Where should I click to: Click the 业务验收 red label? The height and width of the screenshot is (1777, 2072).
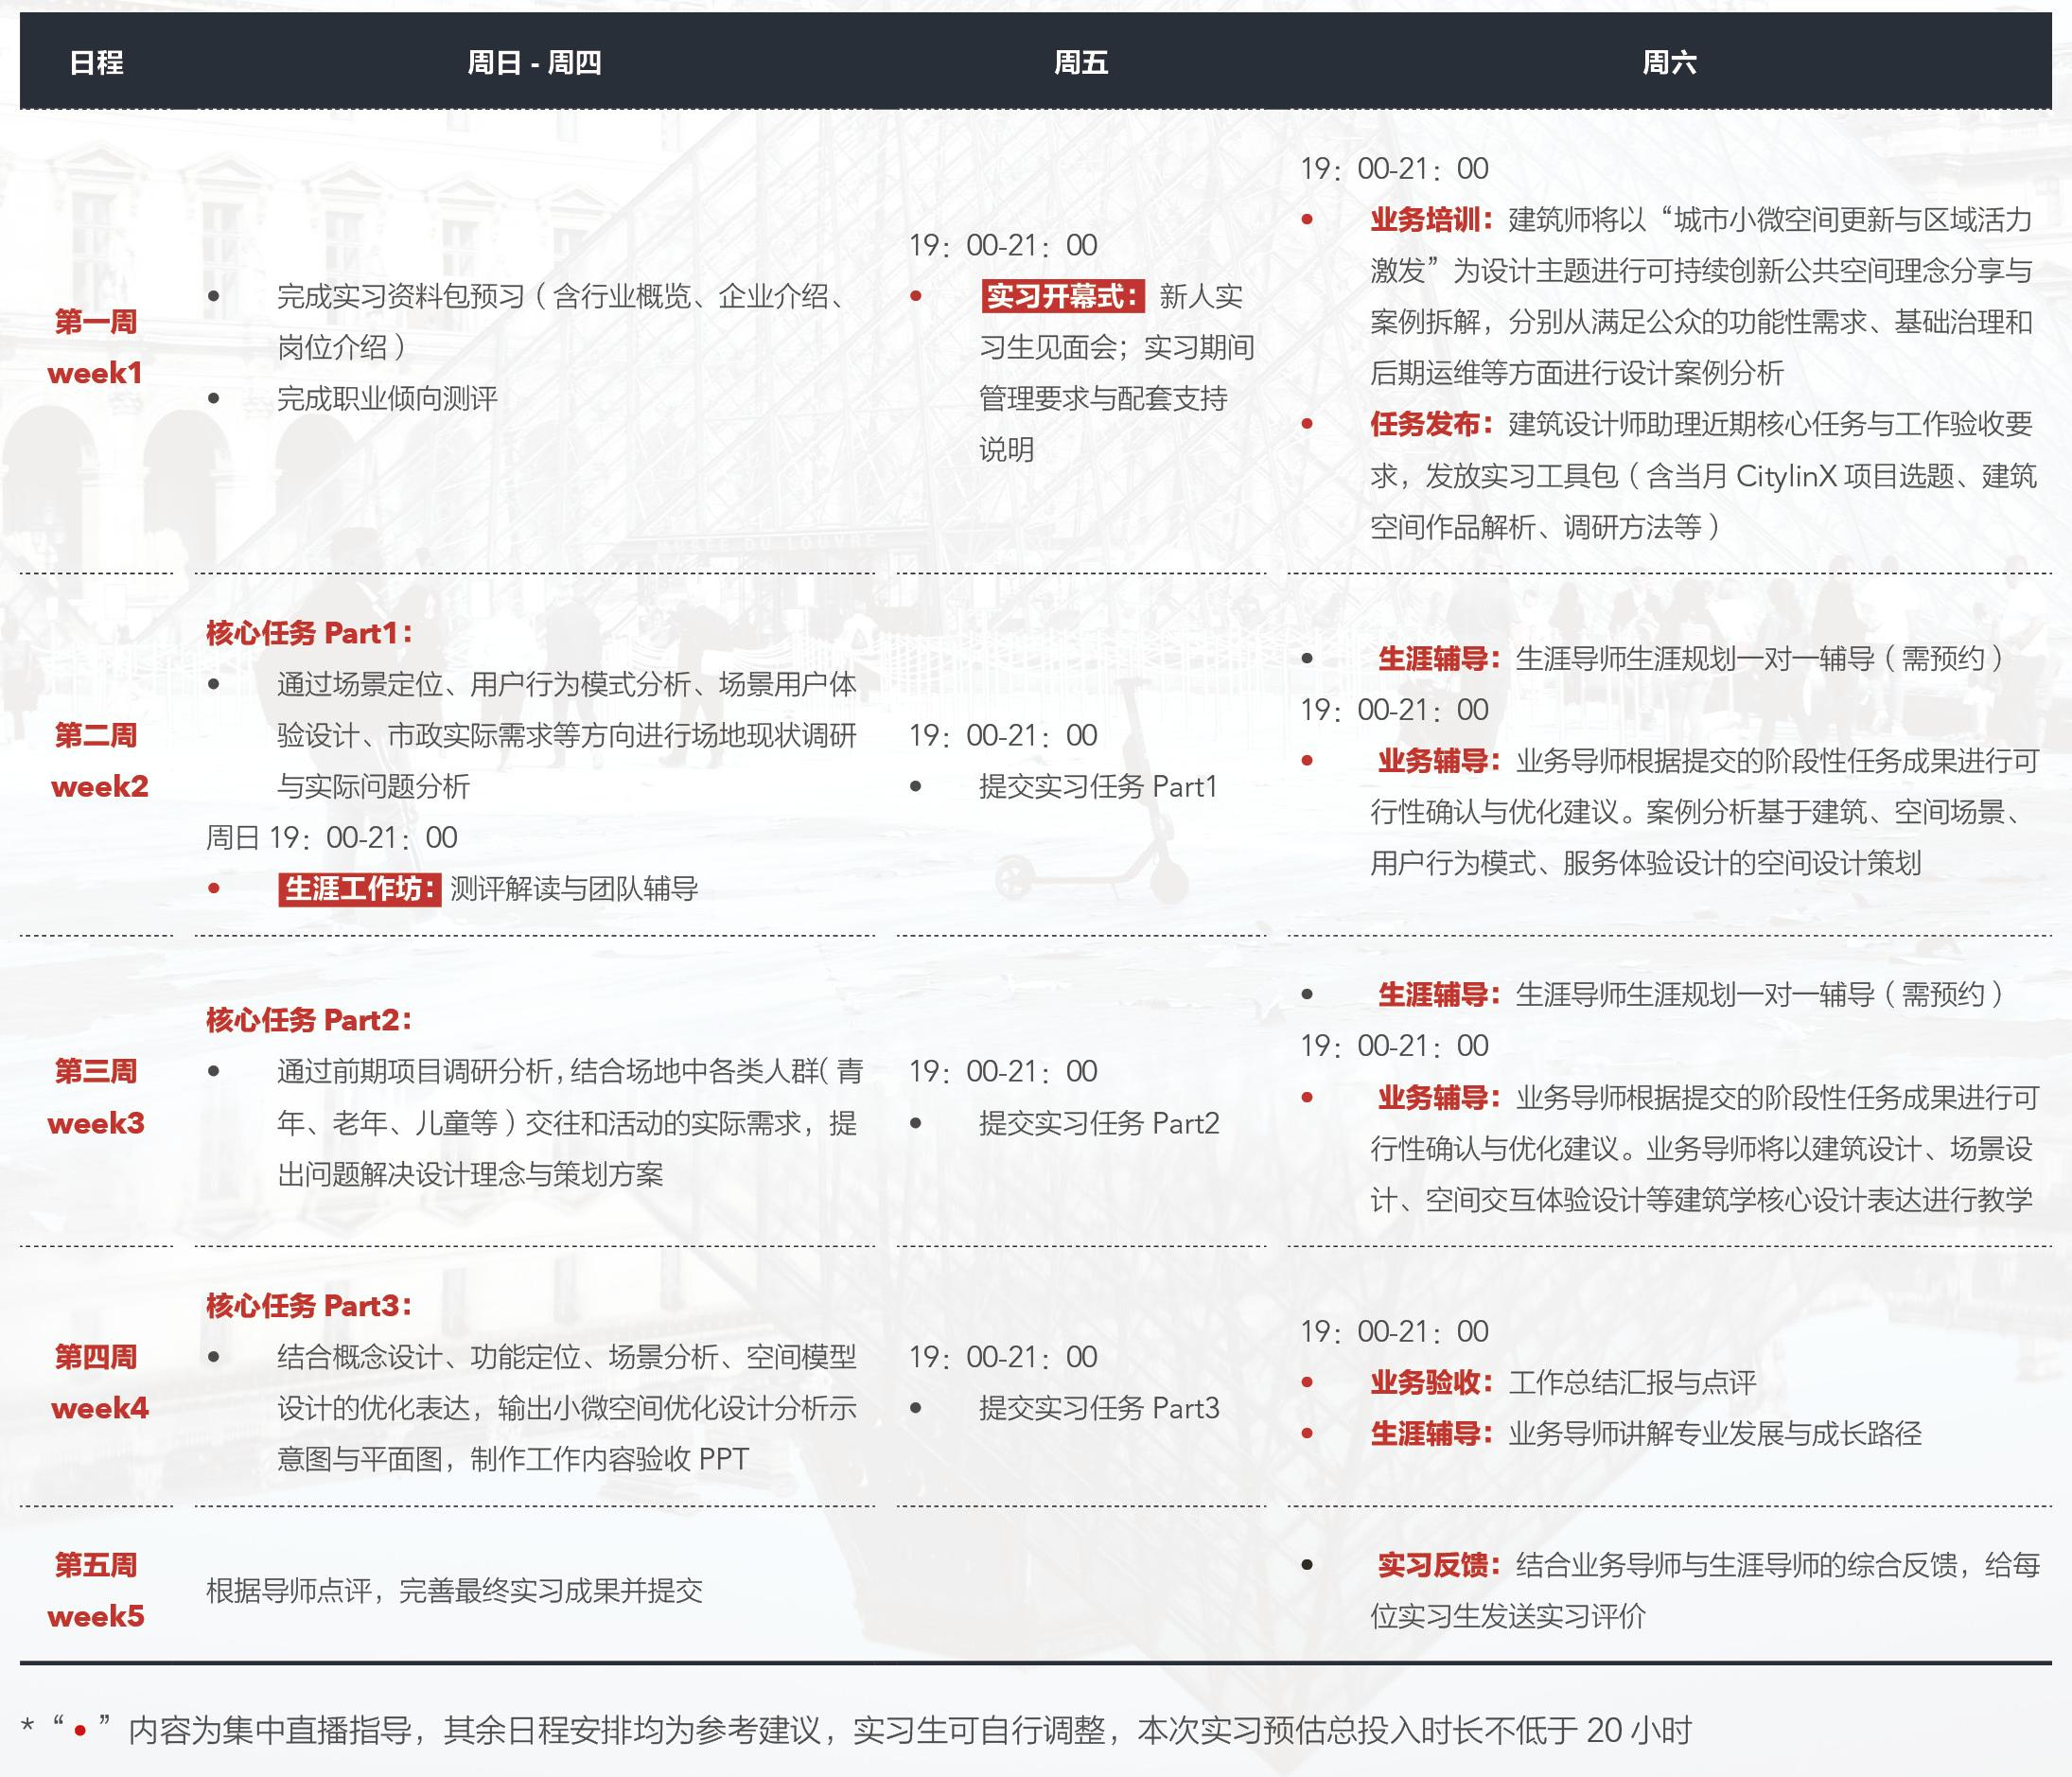click(1432, 1383)
